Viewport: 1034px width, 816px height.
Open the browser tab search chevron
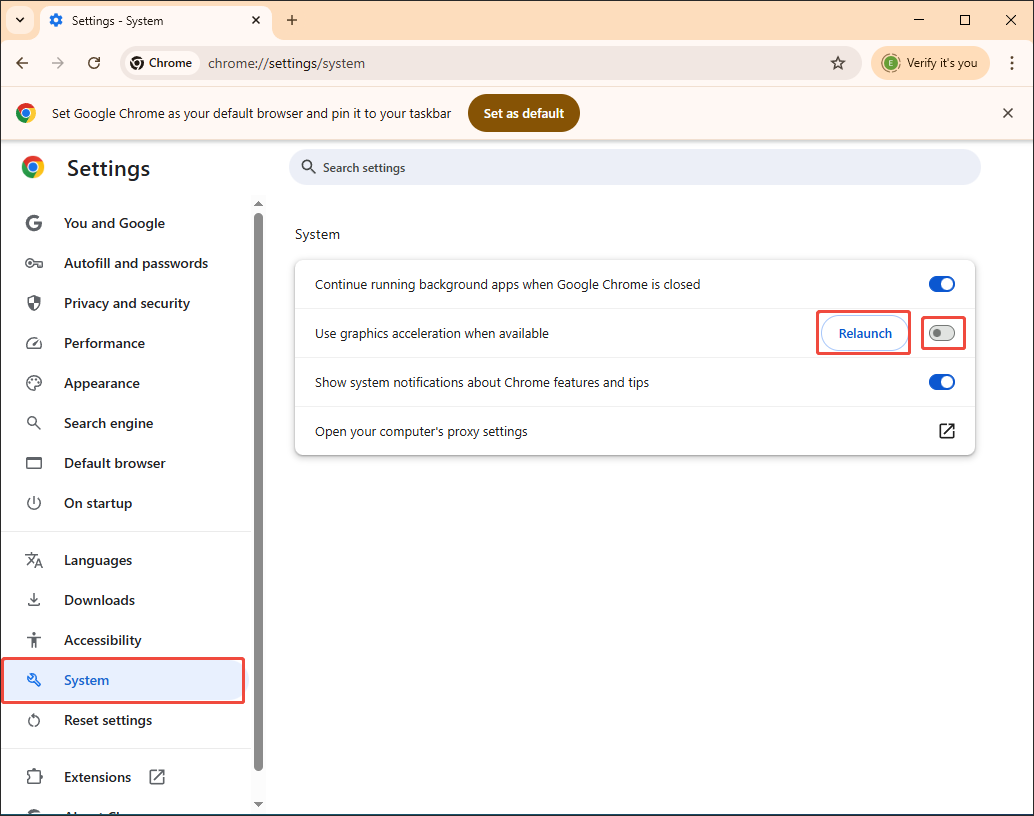[x=20, y=20]
